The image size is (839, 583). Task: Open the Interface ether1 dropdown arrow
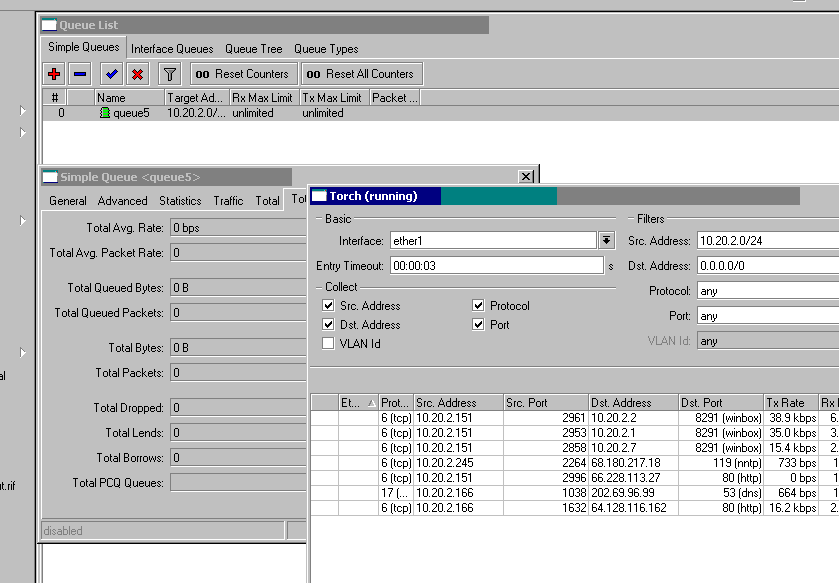point(606,241)
